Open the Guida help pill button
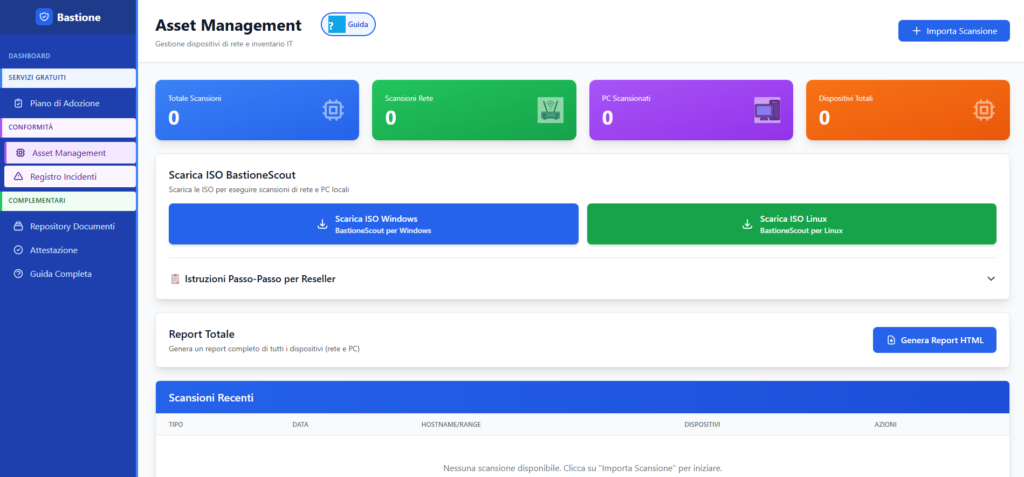 (348, 25)
